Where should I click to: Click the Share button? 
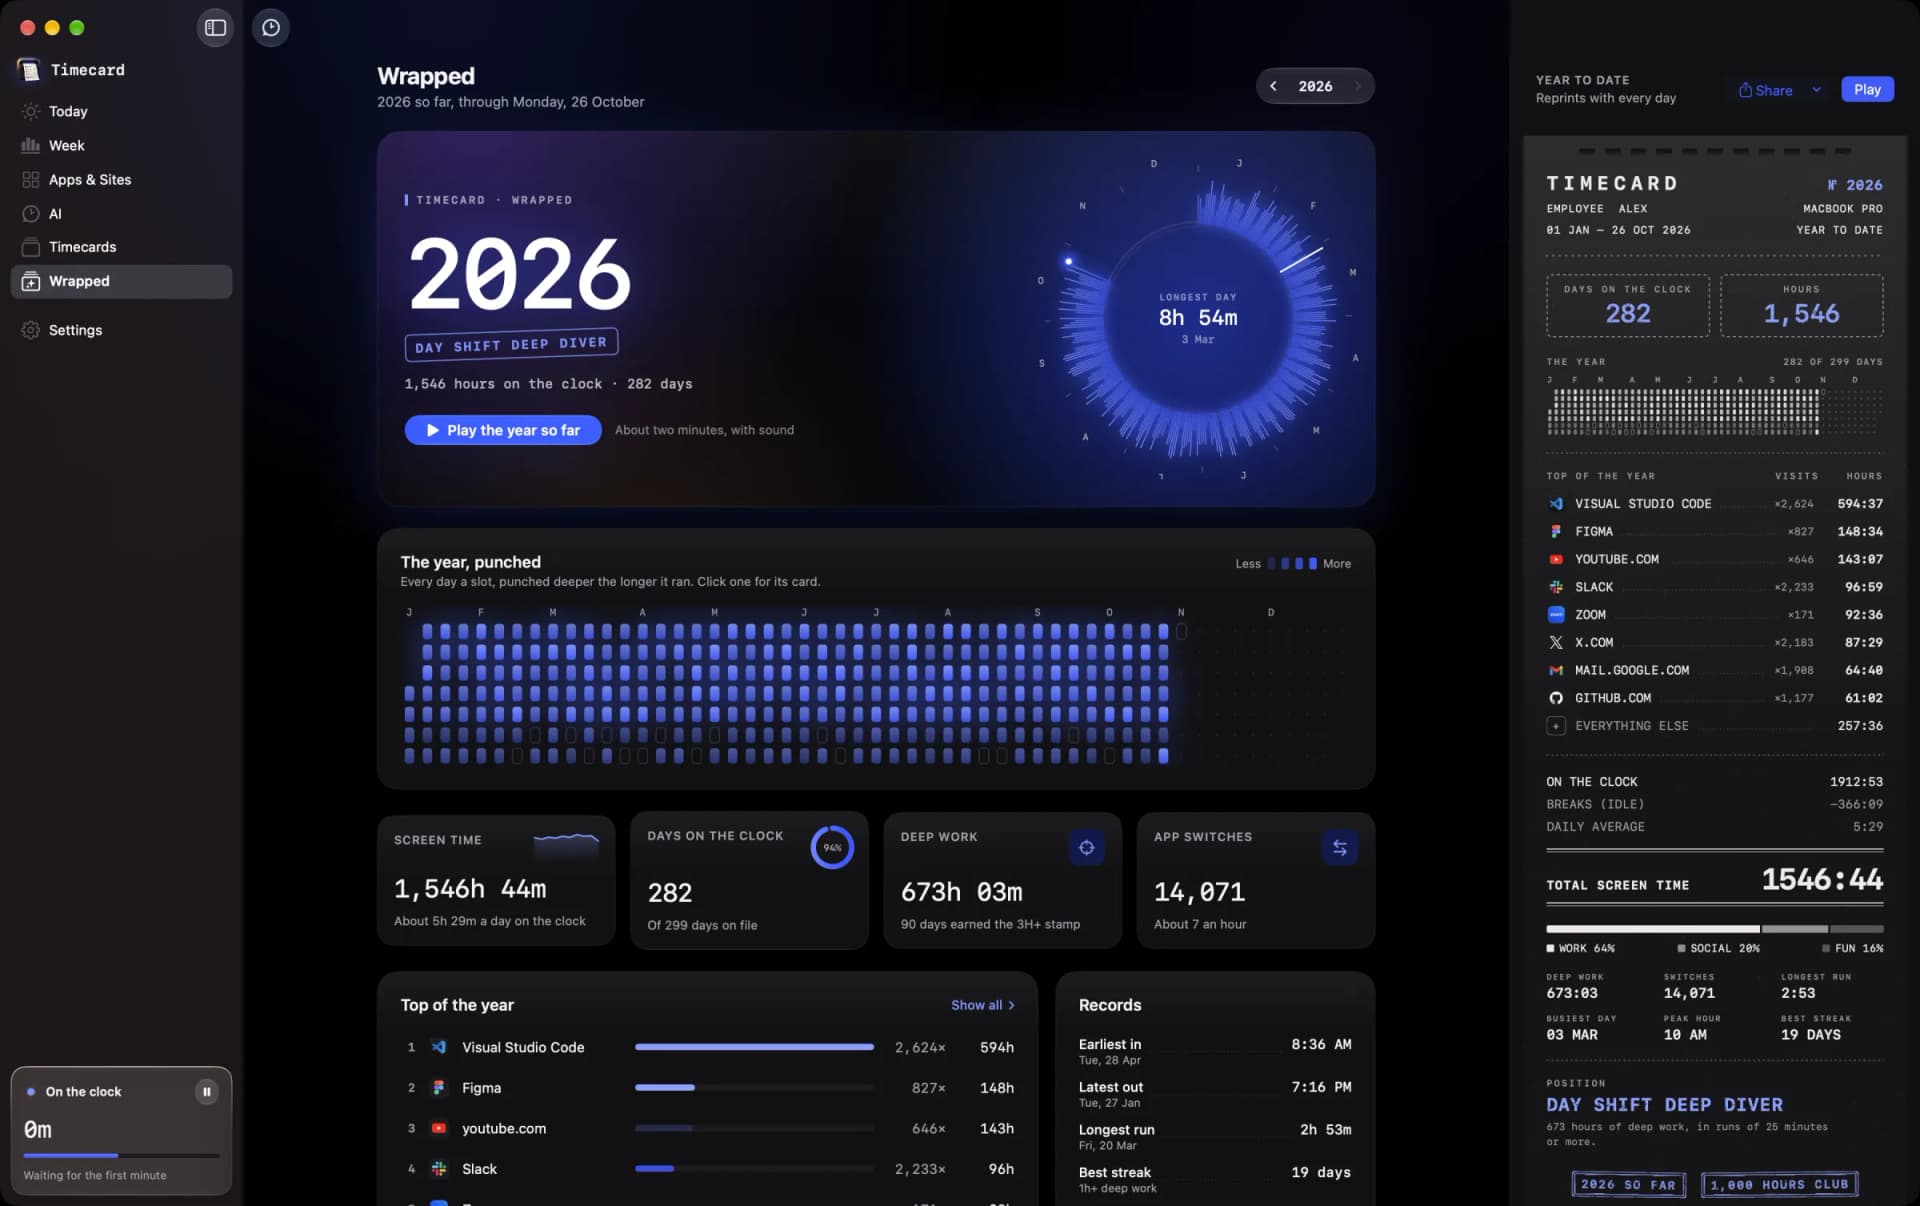tap(1765, 90)
